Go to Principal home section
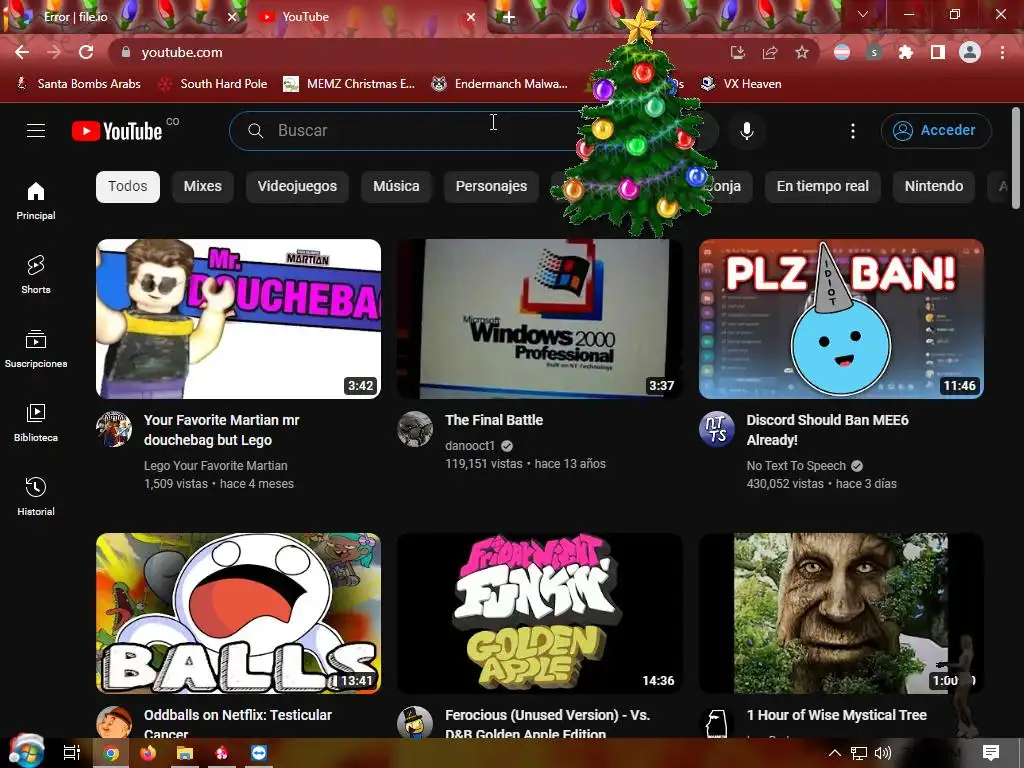The width and height of the screenshot is (1024, 768). click(x=36, y=200)
